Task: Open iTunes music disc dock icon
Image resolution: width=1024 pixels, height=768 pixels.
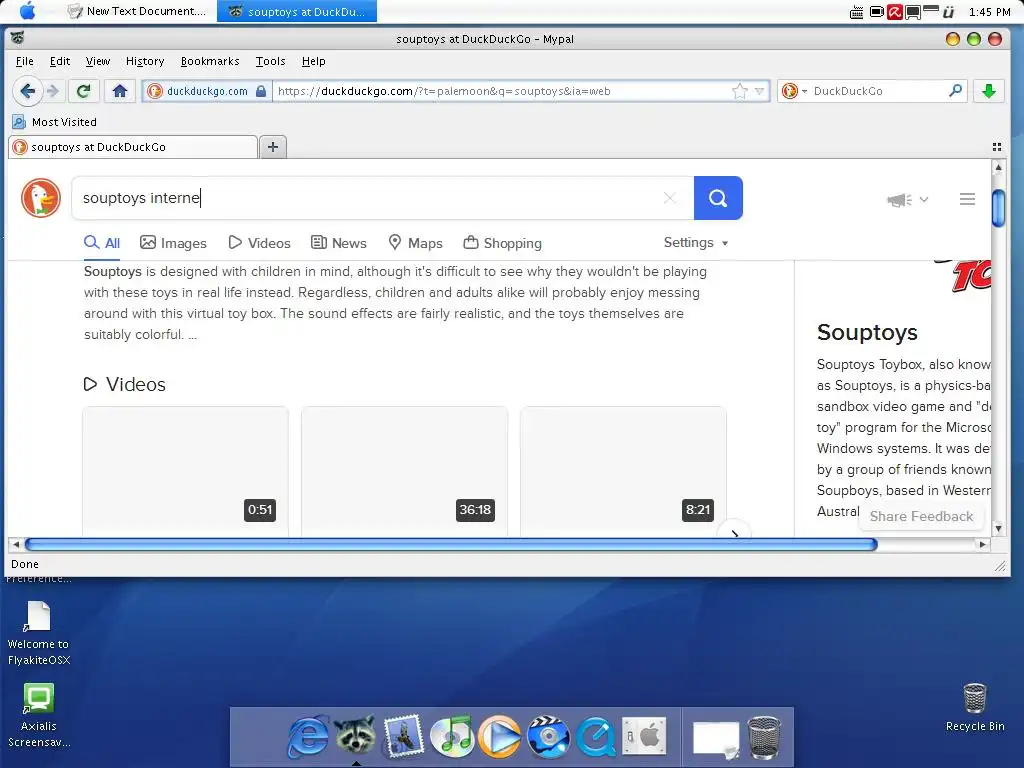Action: (452, 737)
